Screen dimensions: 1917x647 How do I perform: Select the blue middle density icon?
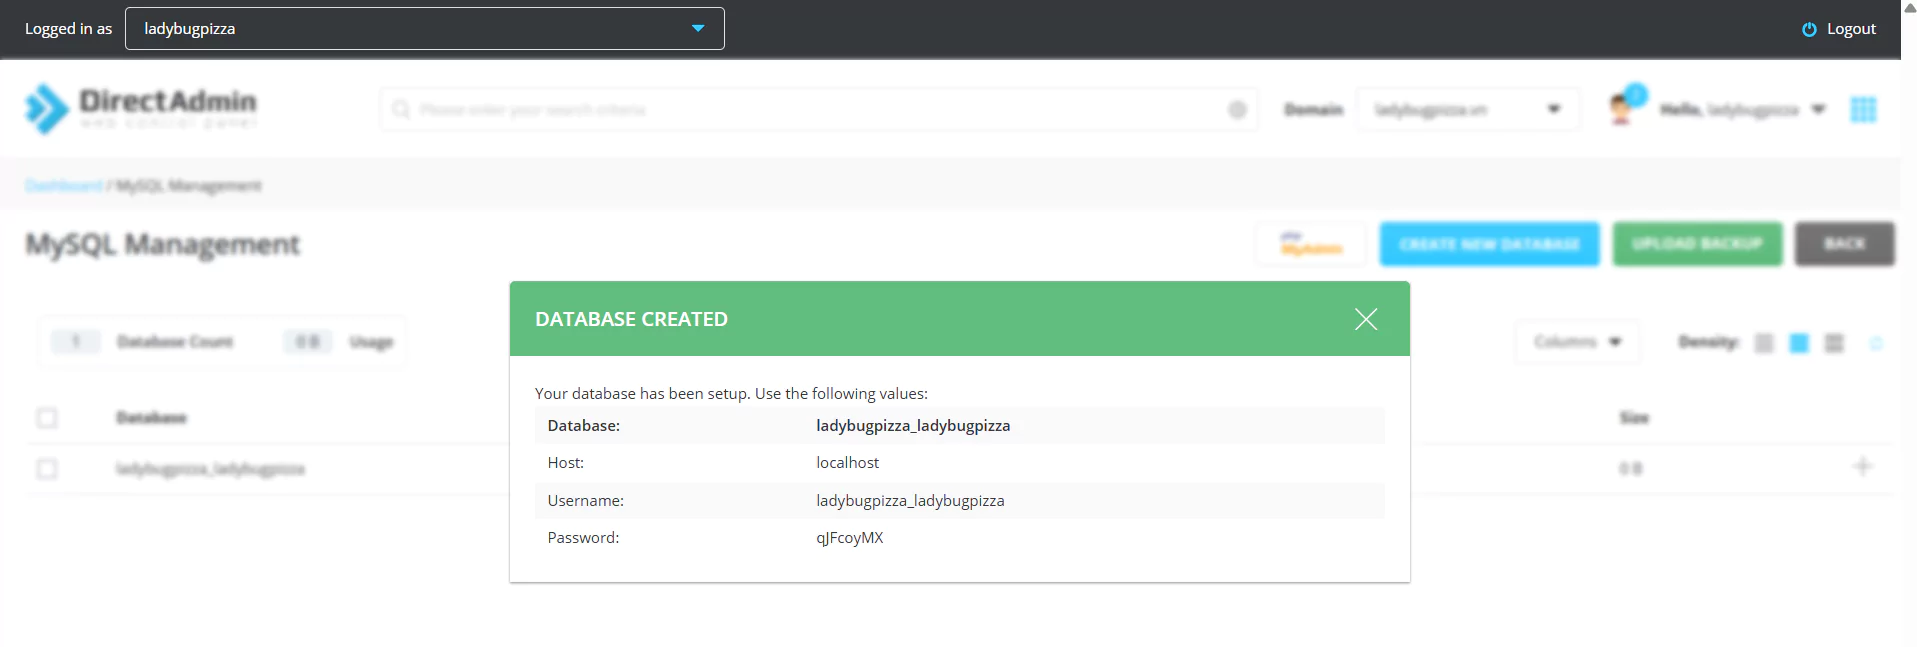[1799, 343]
